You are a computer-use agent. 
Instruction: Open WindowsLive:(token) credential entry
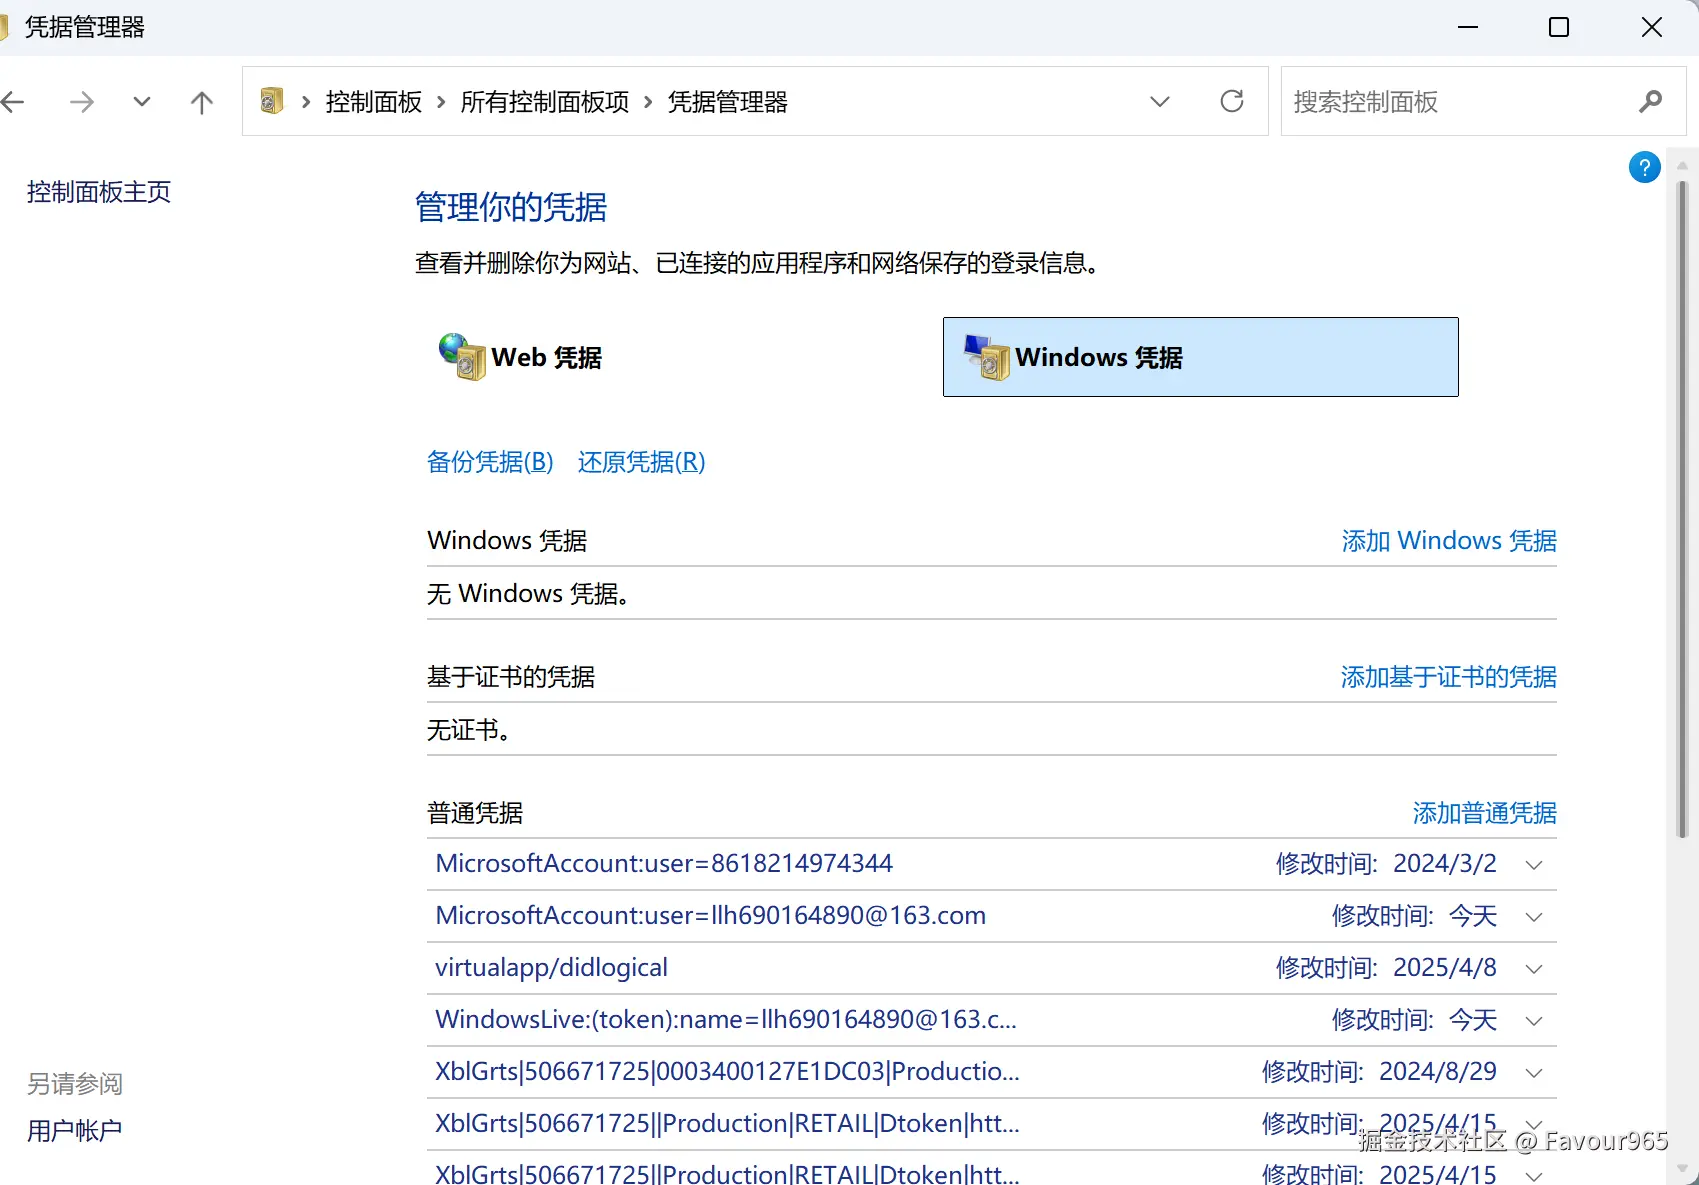(726, 1020)
